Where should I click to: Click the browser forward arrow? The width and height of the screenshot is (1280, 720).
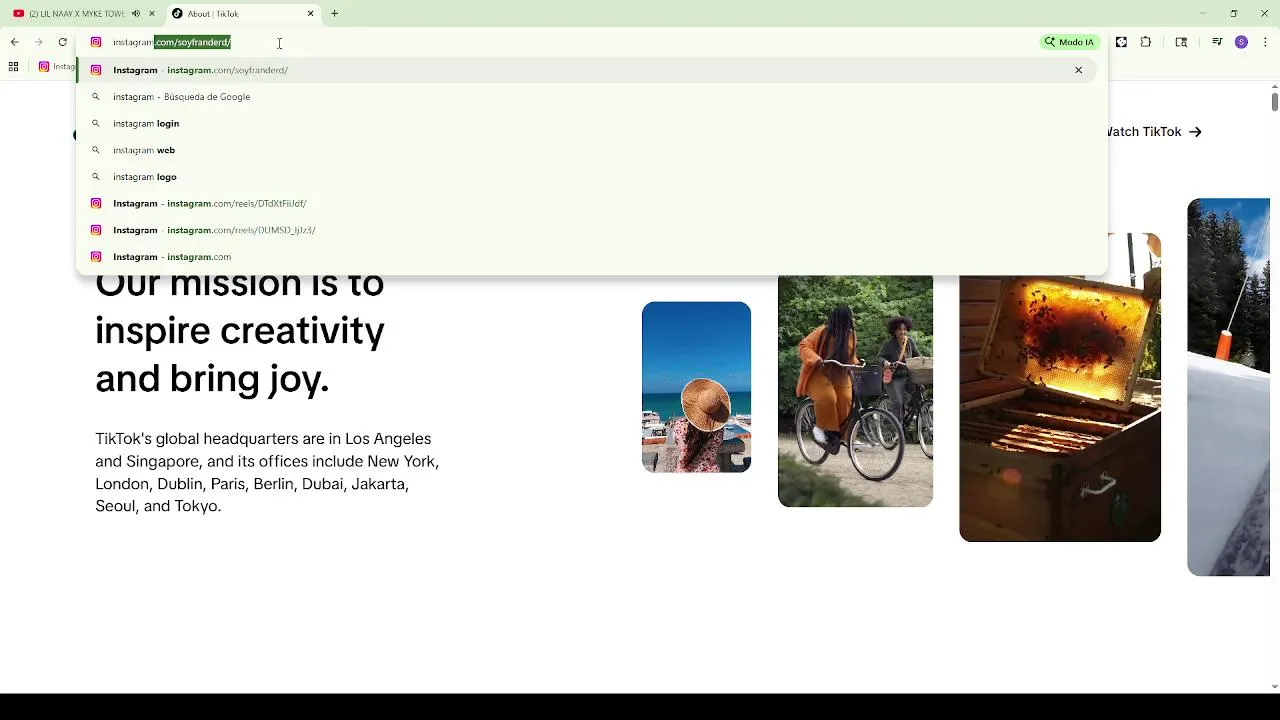pyautogui.click(x=39, y=42)
